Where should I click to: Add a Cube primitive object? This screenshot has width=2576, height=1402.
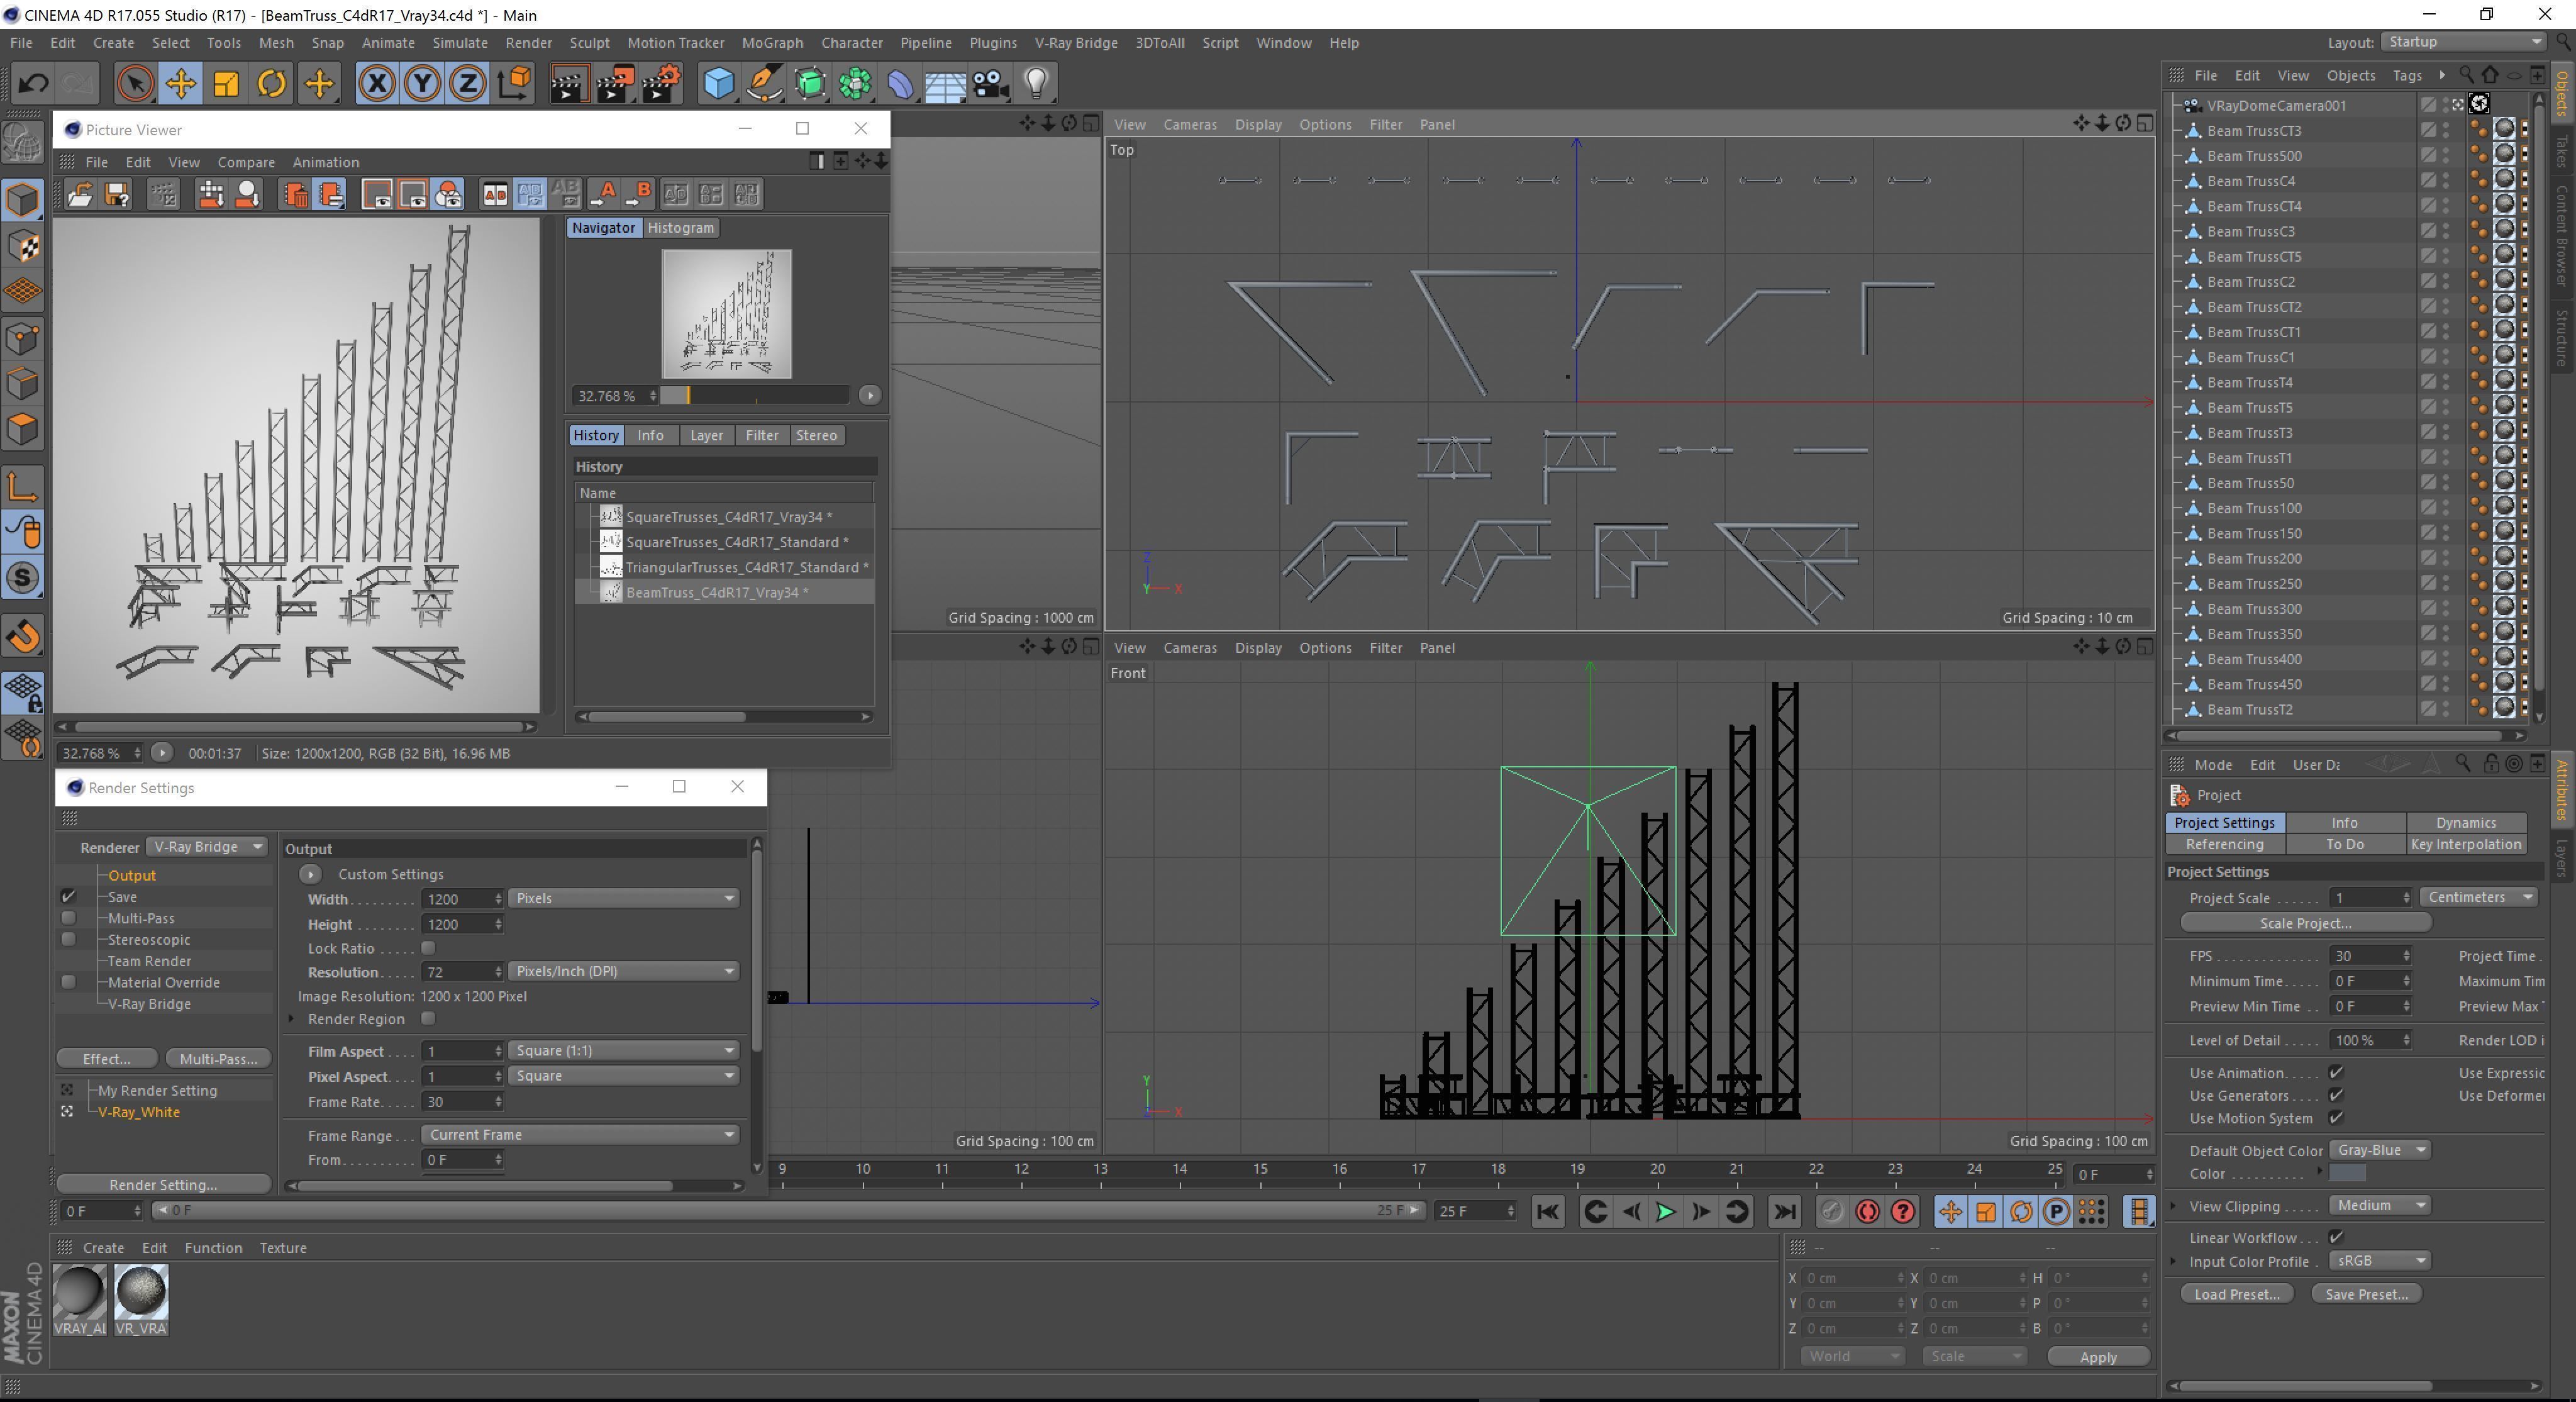pyautogui.click(x=718, y=84)
